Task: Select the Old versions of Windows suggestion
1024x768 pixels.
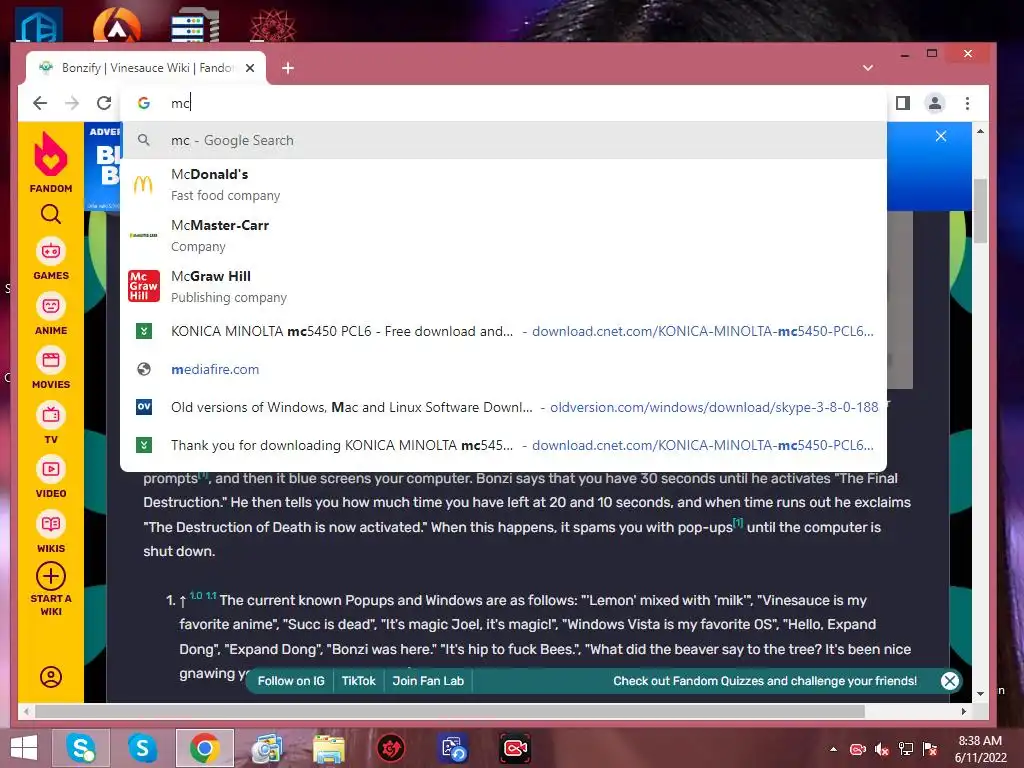Action: 503,407
